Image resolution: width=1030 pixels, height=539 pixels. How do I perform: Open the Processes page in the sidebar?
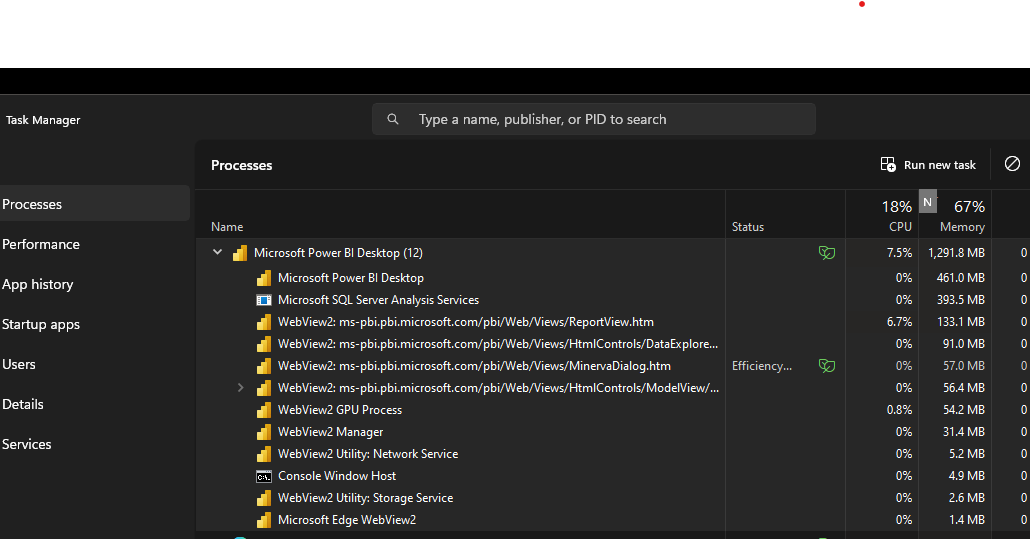95,204
